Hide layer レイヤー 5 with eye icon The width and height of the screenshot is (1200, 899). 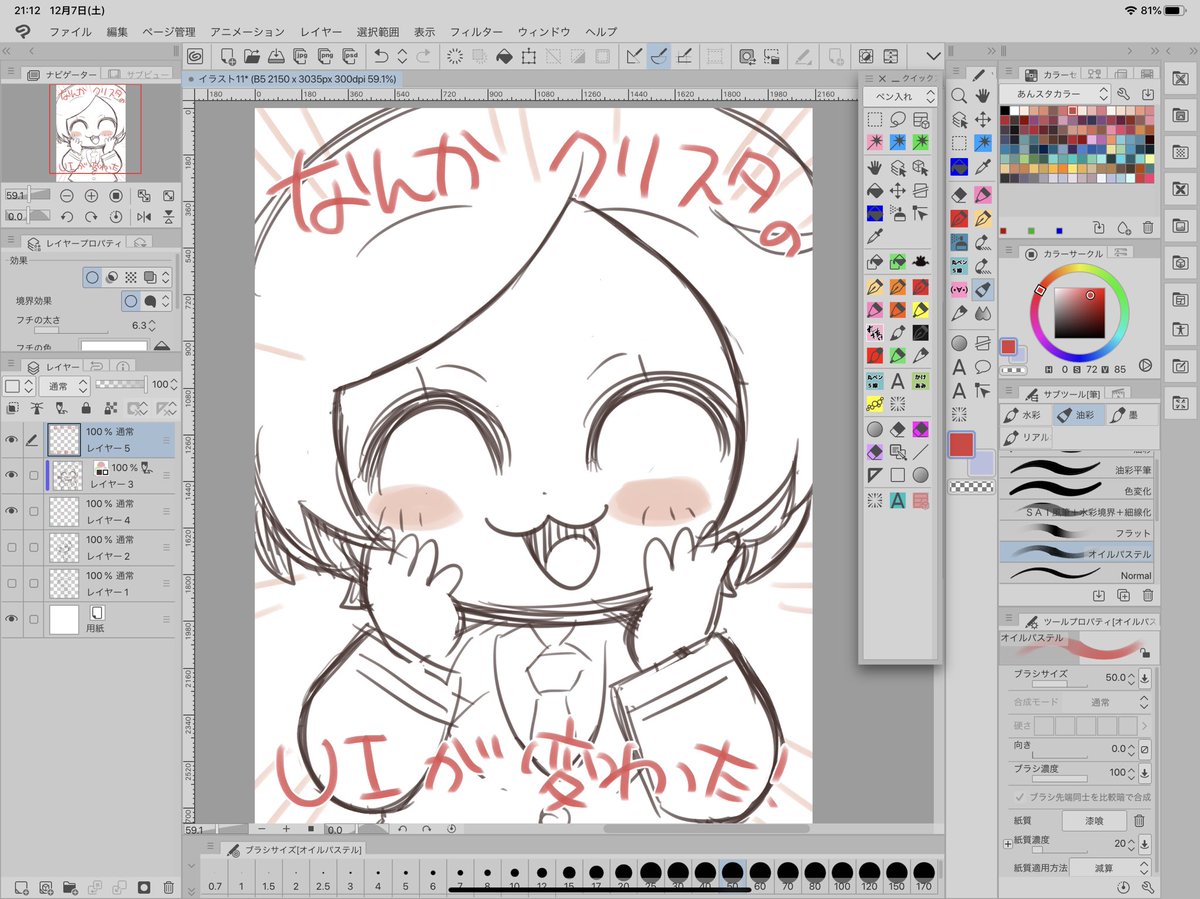pyautogui.click(x=12, y=440)
